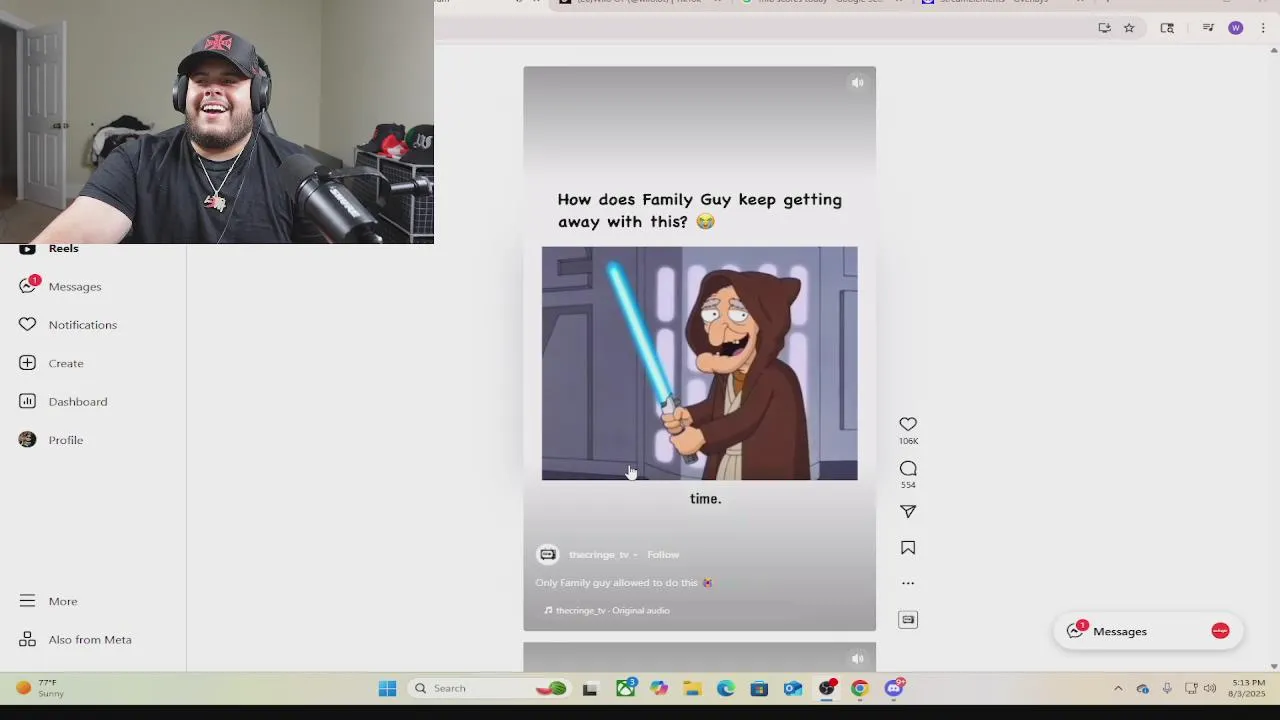Expand the More menu in sidebar
This screenshot has height=720, width=1280.
[48, 601]
